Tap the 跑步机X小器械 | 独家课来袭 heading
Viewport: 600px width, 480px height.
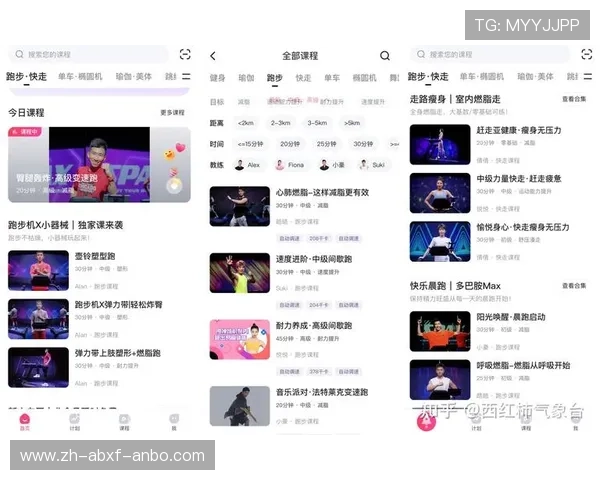tap(65, 225)
